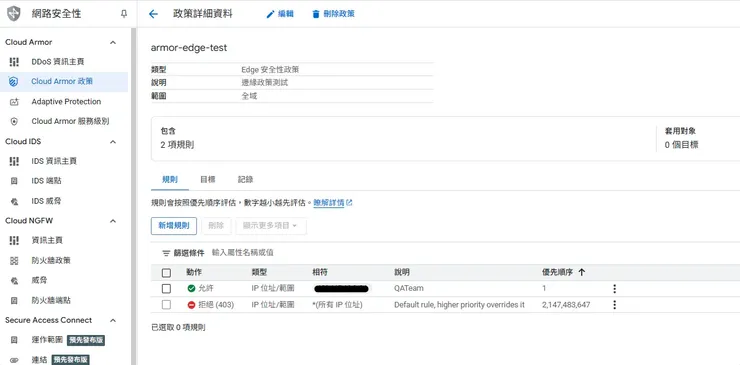740x365 pixels.
Task: Click the pencil edit icon
Action: (270, 14)
